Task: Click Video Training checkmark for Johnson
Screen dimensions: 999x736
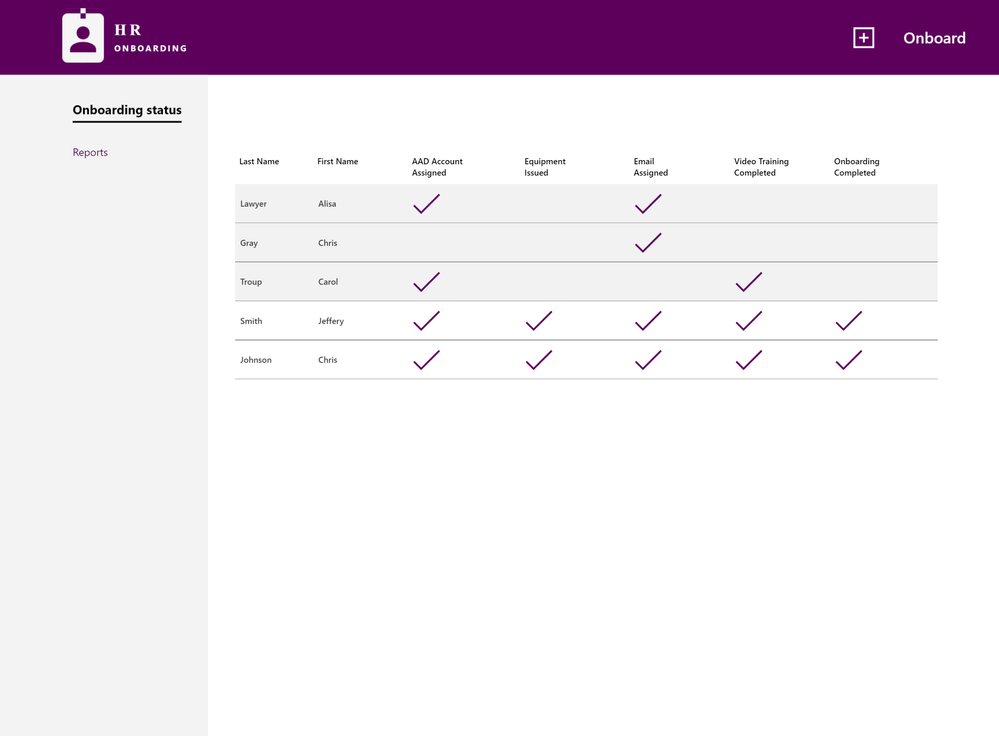Action: pos(749,360)
